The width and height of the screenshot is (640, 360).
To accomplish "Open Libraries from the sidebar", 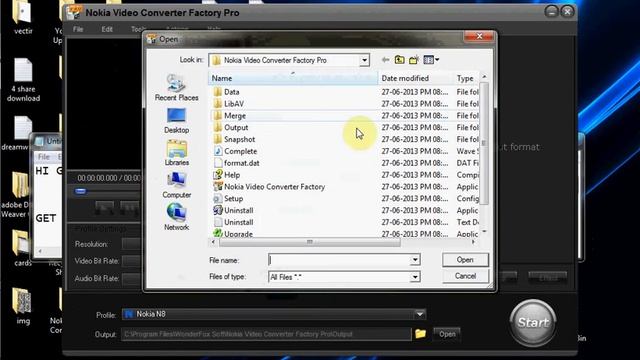I will [176, 153].
